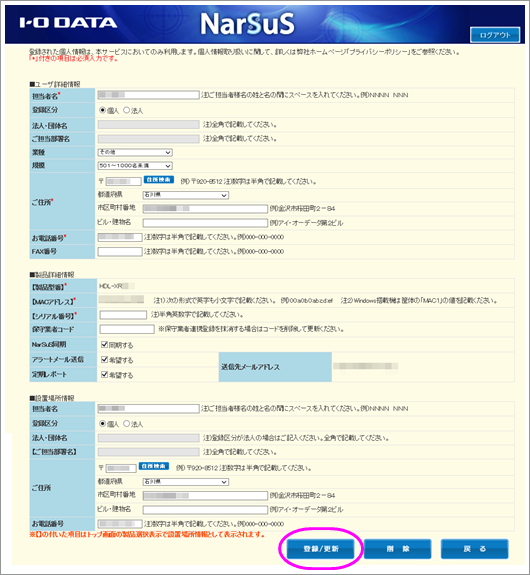Toggle the 定期レポート 希望する checkbox
530x575 pixels.
tap(105, 374)
